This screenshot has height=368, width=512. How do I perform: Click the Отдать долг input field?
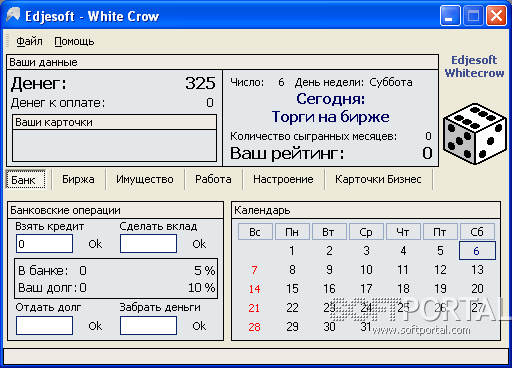click(x=44, y=326)
